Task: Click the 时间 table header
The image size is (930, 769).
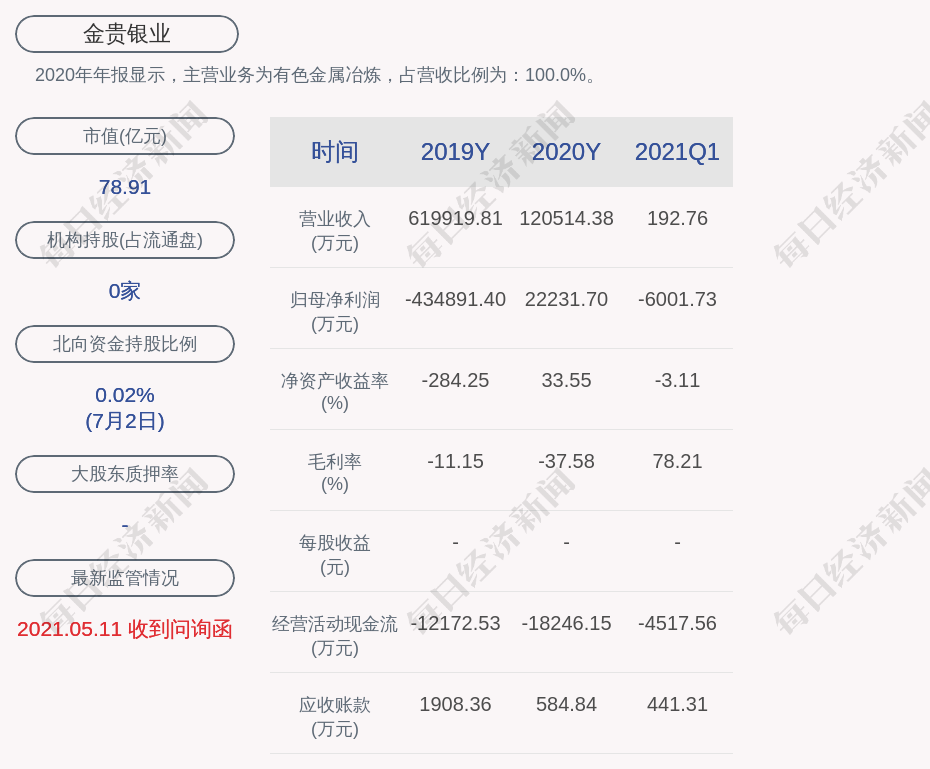Action: pos(335,152)
